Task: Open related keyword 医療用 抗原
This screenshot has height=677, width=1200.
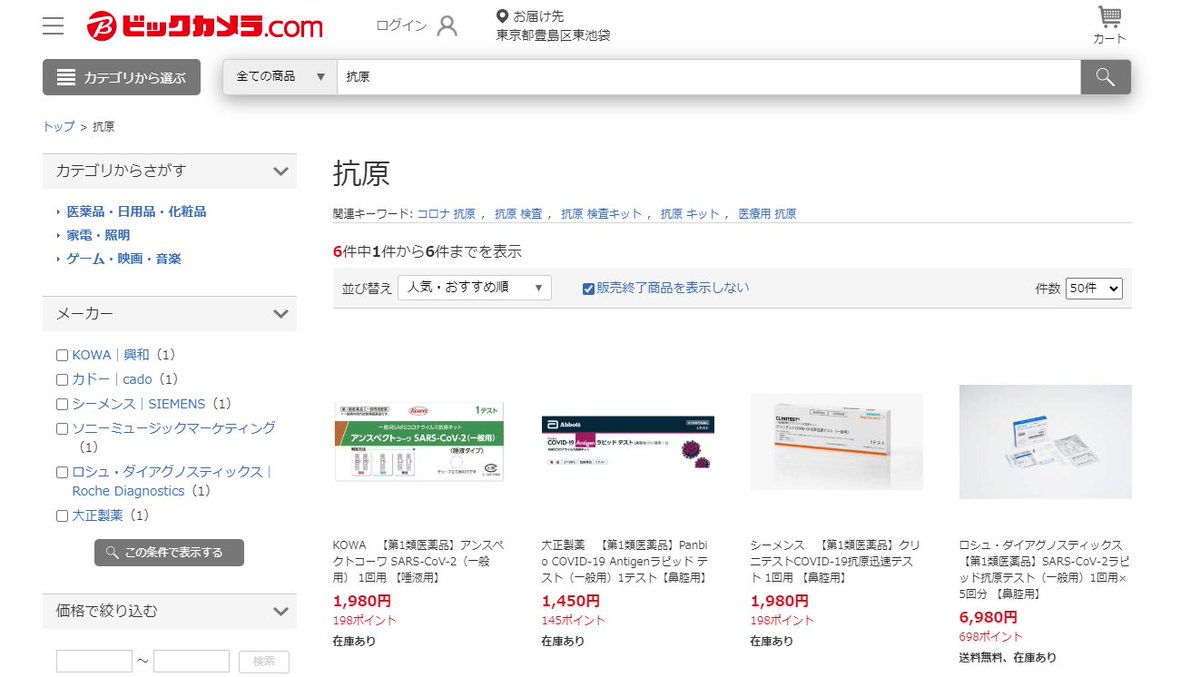Action: point(767,214)
